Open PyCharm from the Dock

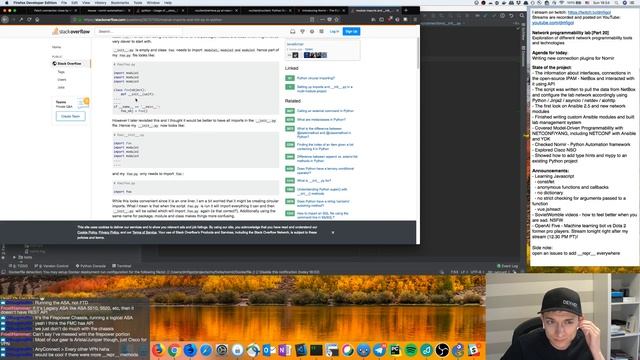point(395,350)
